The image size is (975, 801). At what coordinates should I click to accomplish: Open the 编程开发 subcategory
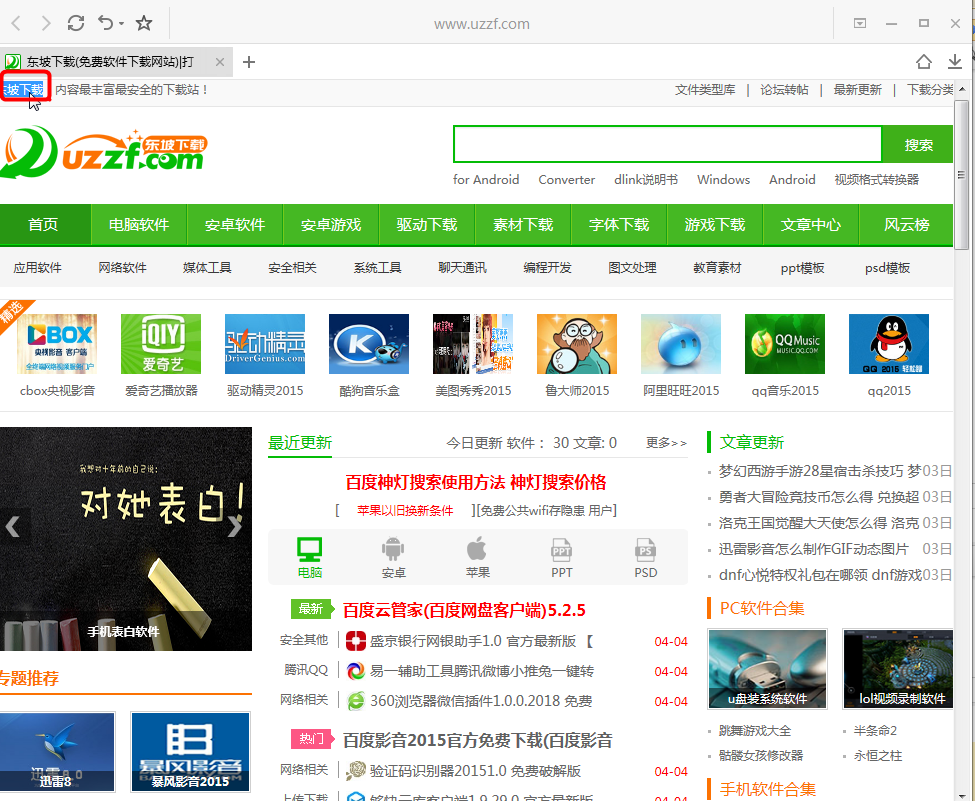[x=547, y=268]
